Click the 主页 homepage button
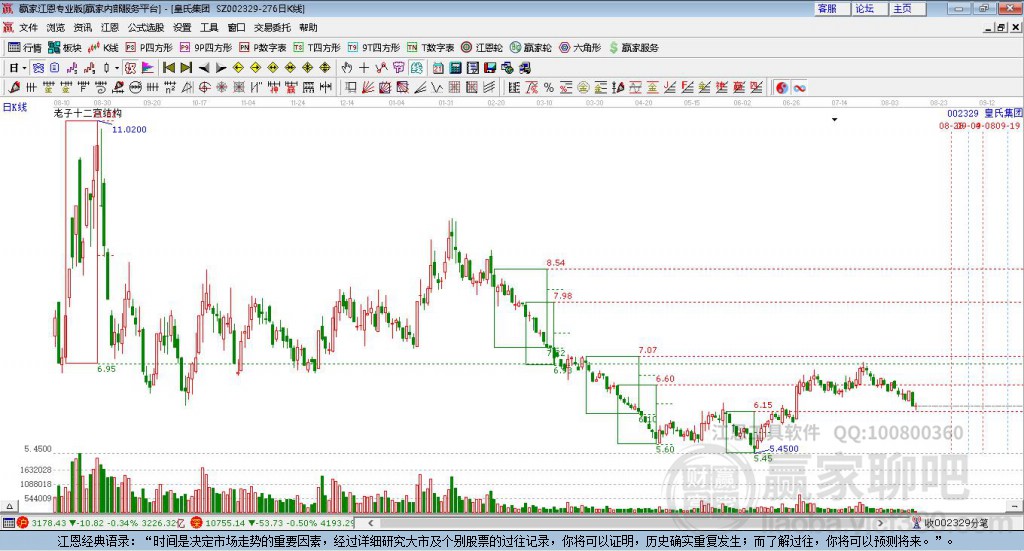Image resolution: width=1024 pixels, height=551 pixels. (x=908, y=8)
